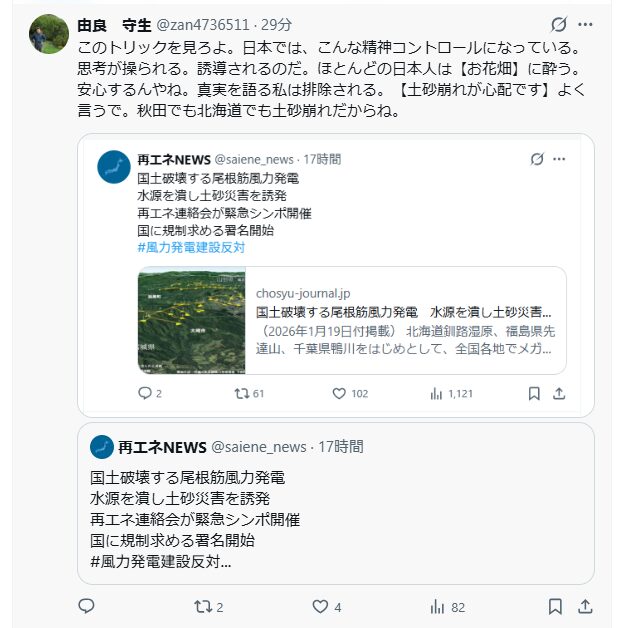
Task: Open the main post's three-dot more menu
Action: tap(586, 24)
